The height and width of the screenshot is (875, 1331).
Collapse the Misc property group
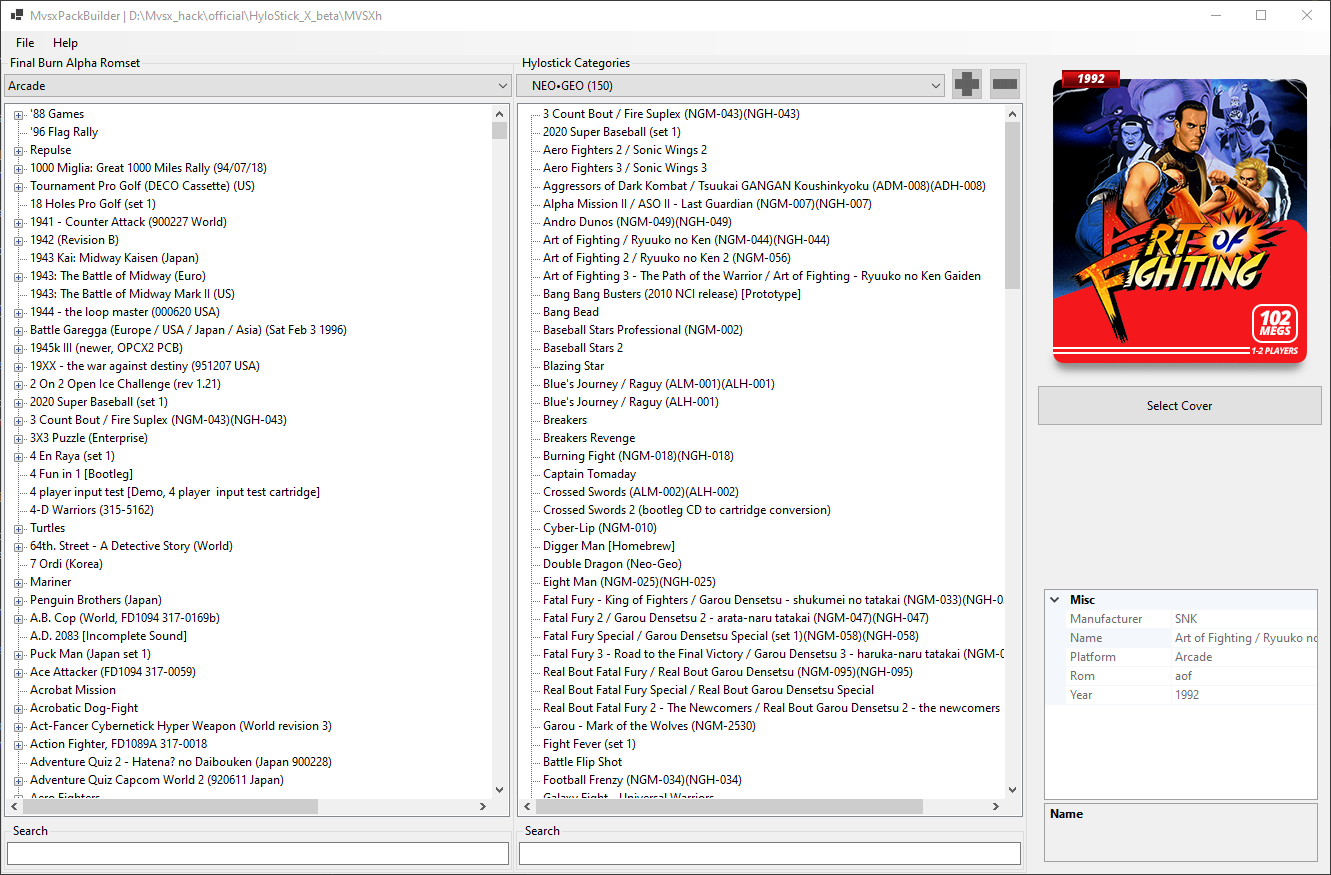1054,600
